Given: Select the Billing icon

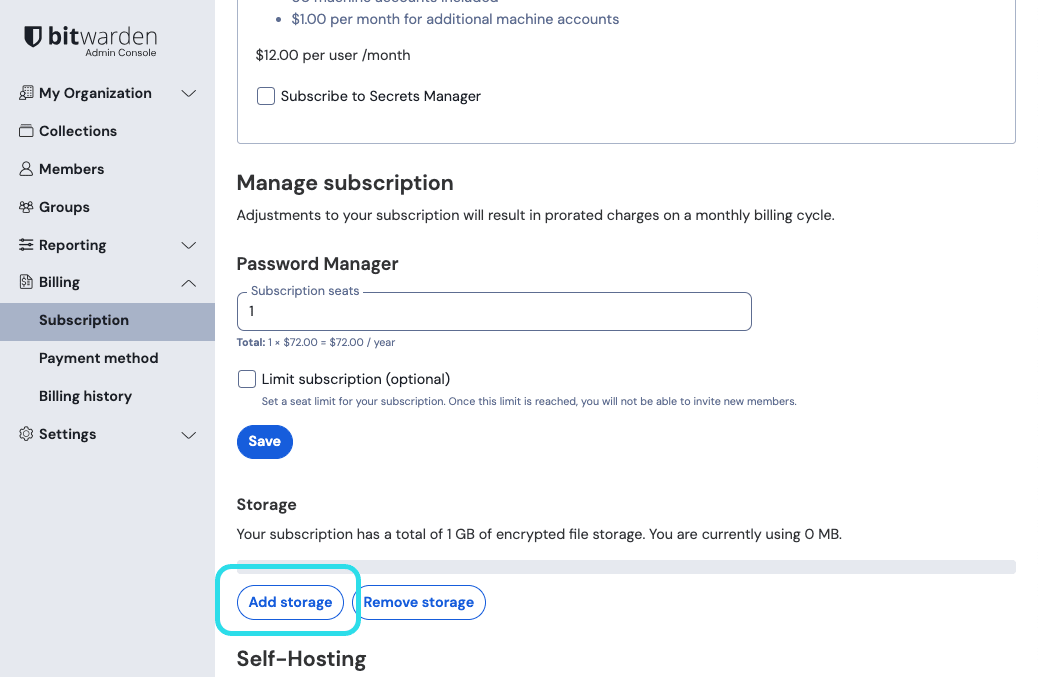Looking at the screenshot, I should [25, 282].
